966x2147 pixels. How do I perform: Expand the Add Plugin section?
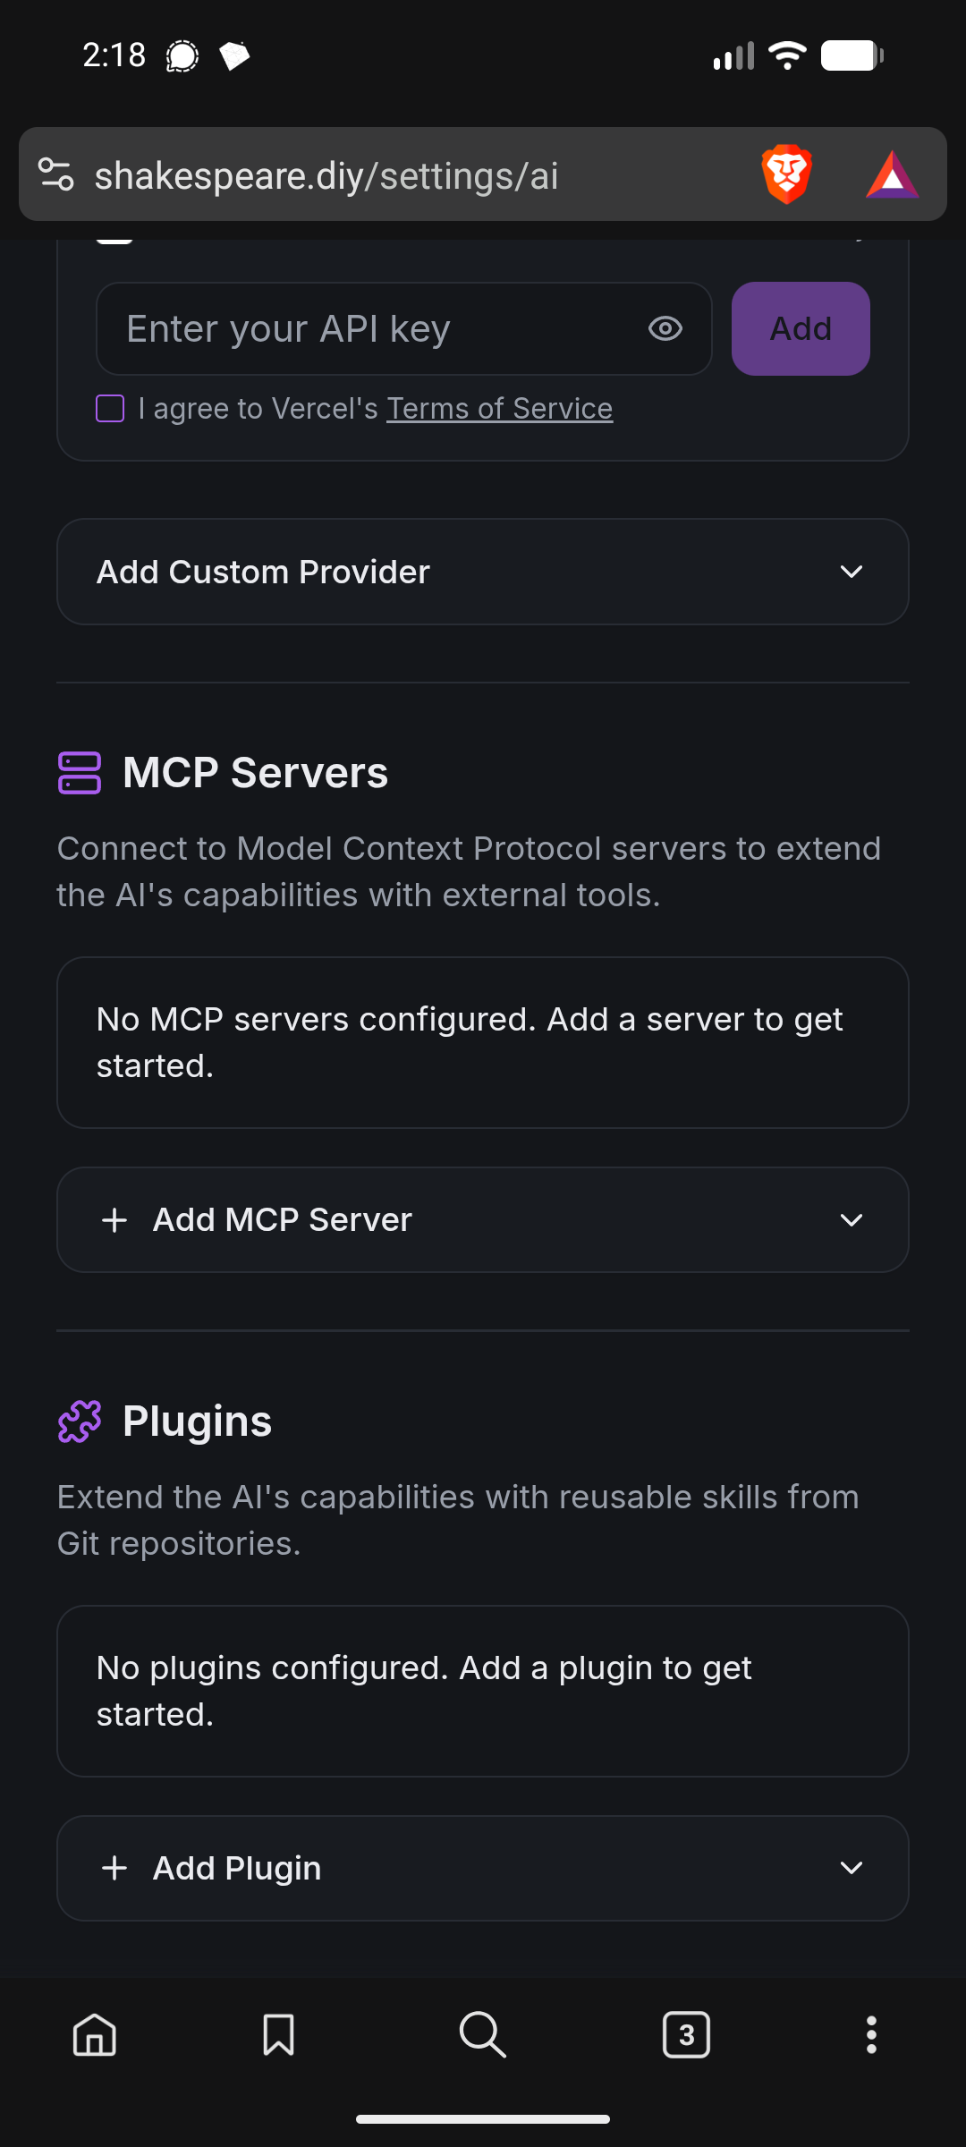click(x=482, y=1868)
